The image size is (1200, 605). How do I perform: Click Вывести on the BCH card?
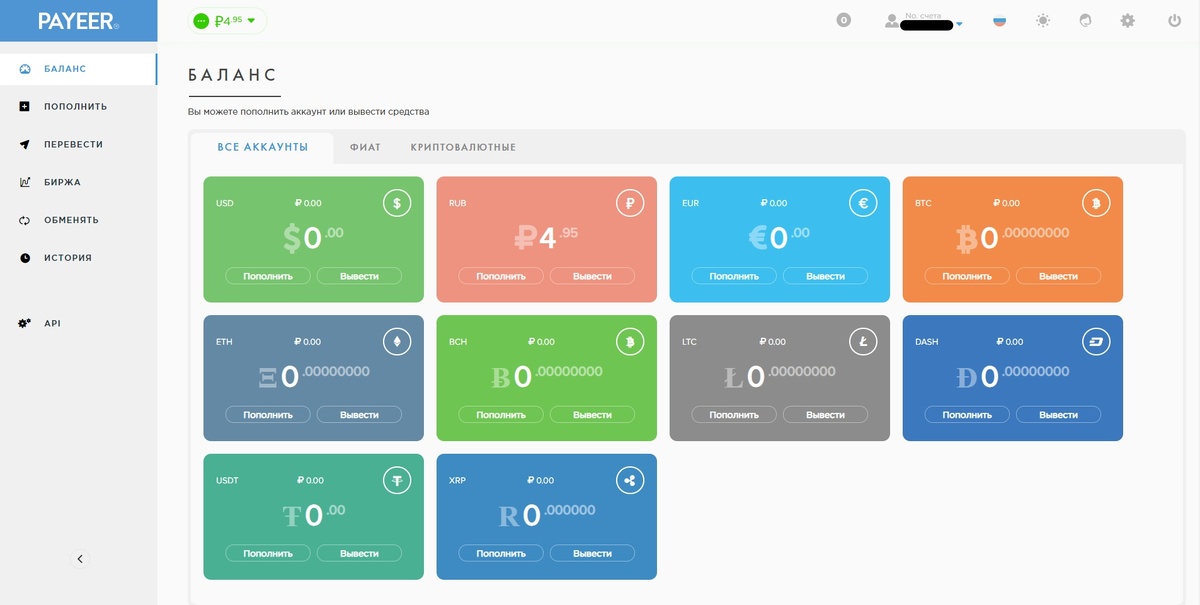(592, 414)
